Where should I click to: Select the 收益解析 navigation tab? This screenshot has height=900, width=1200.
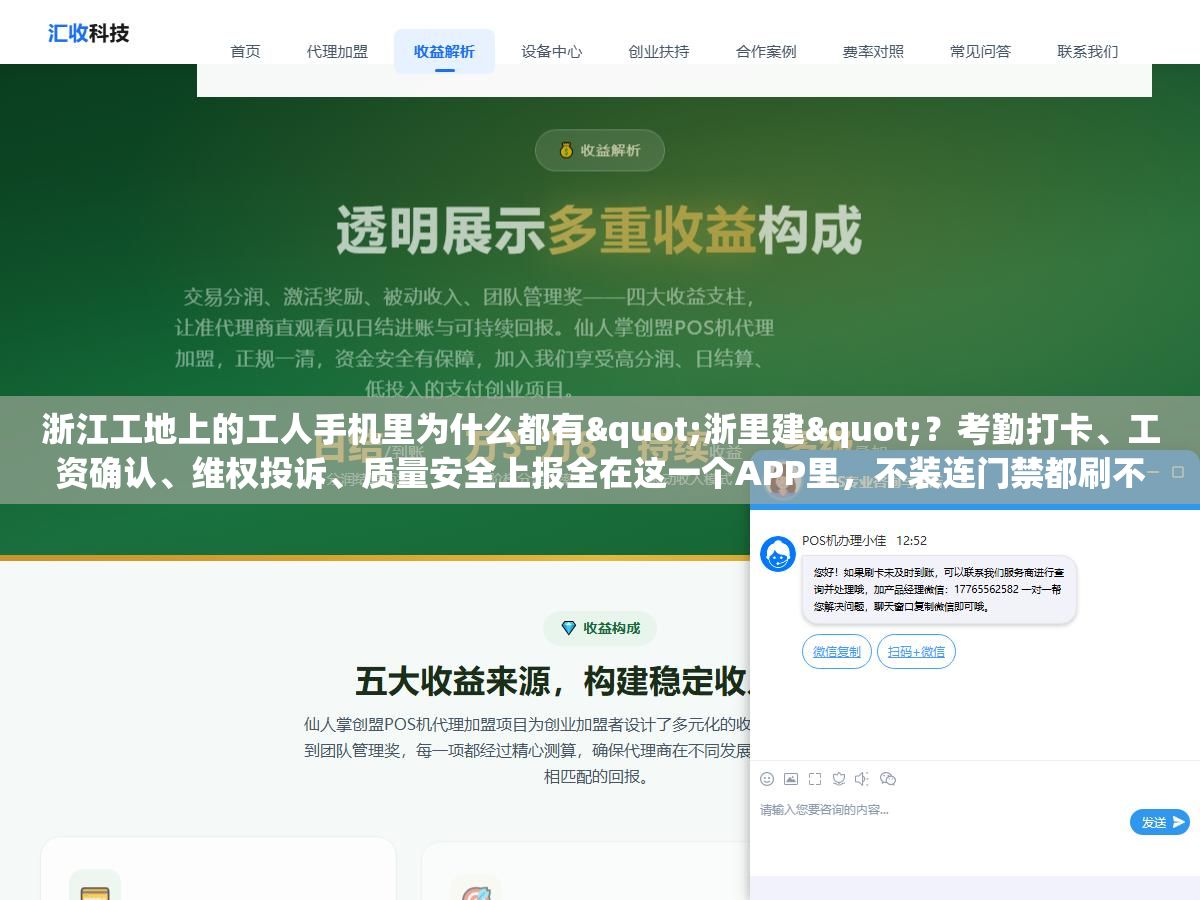tap(444, 51)
